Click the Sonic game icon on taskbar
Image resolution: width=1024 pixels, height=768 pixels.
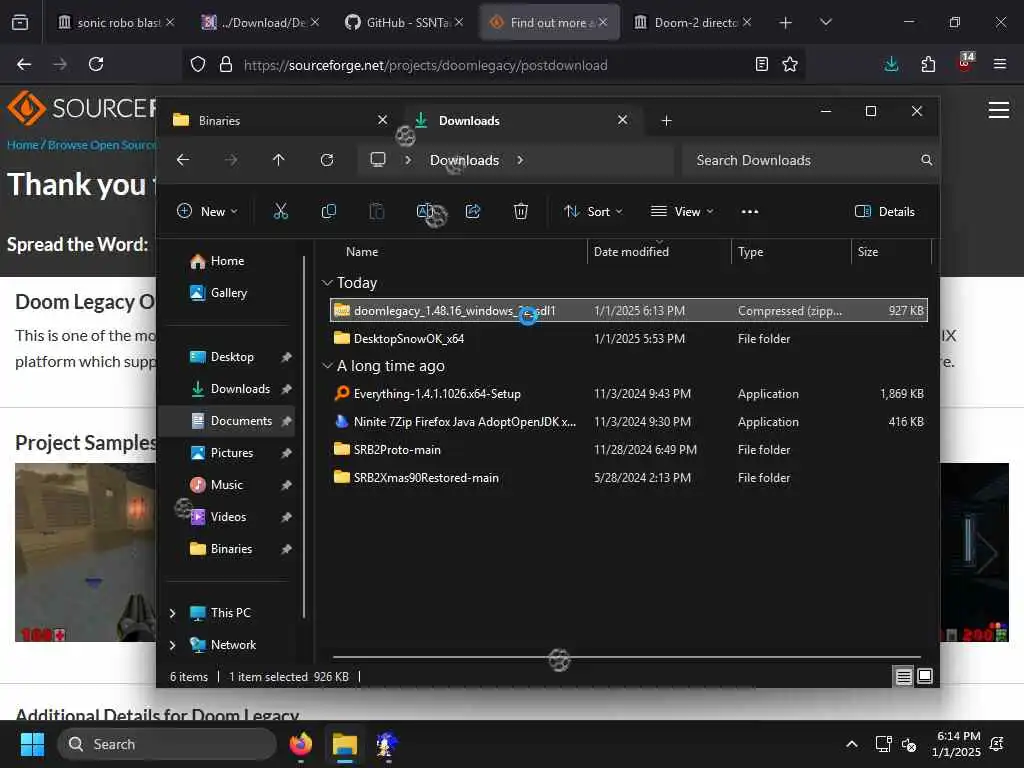(387, 744)
